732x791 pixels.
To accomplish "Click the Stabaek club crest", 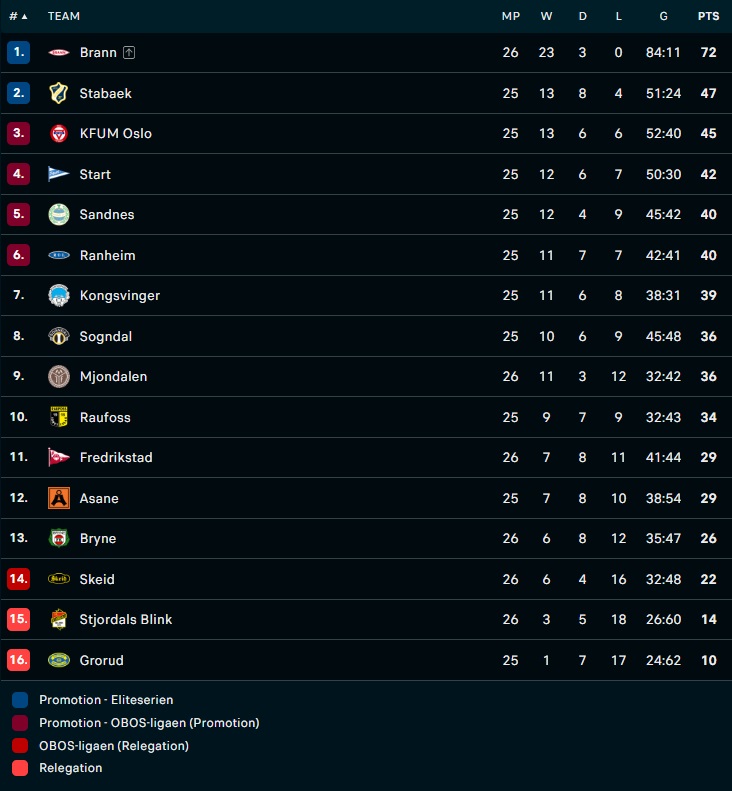I will pyautogui.click(x=59, y=93).
